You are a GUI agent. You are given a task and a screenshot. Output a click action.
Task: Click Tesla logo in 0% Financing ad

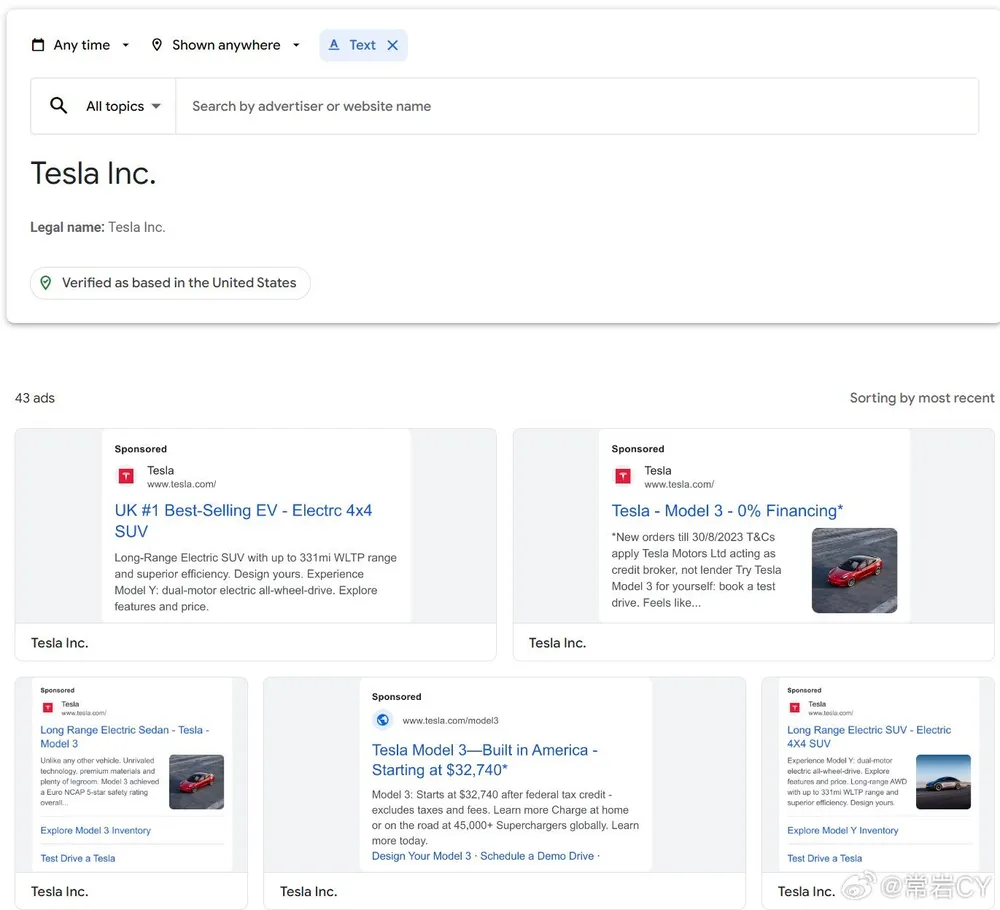[x=623, y=476]
